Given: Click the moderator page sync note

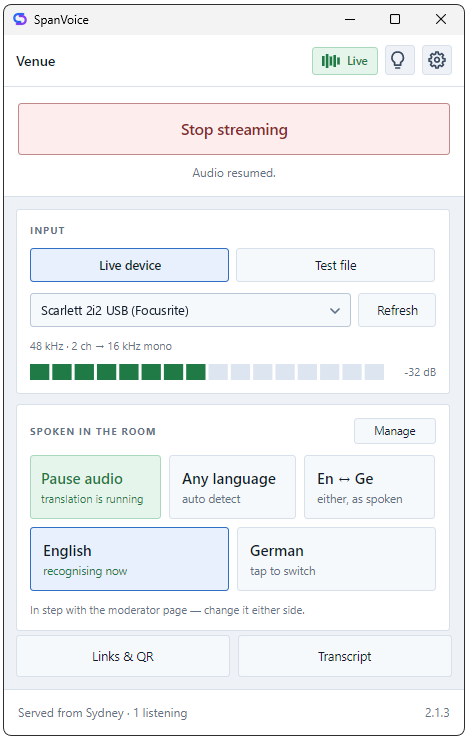Looking at the screenshot, I should (x=167, y=610).
